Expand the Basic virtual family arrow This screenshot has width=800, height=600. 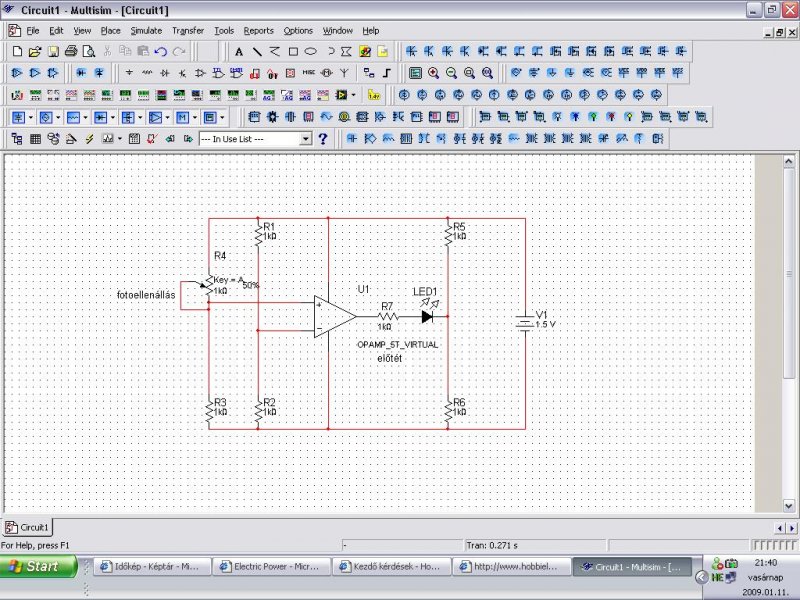click(x=85, y=117)
